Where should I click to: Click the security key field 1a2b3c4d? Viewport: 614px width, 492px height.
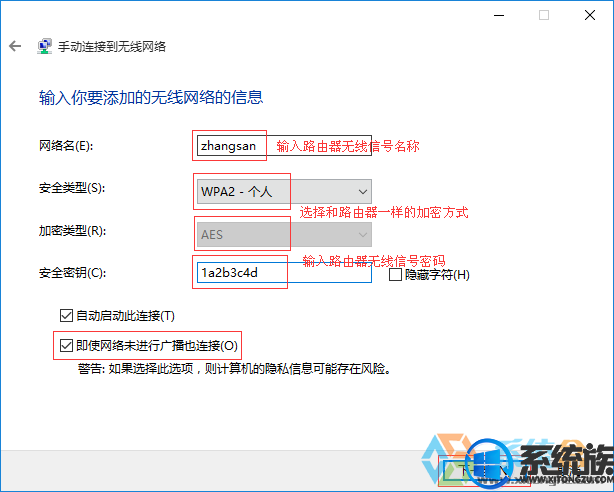coord(284,272)
